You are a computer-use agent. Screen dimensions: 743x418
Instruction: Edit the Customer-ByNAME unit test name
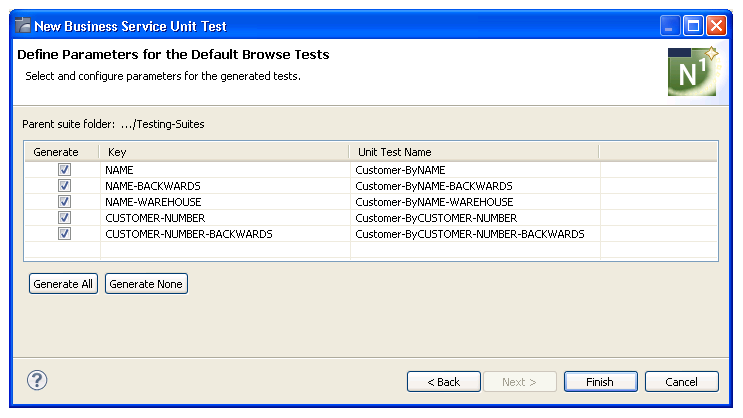pos(475,170)
